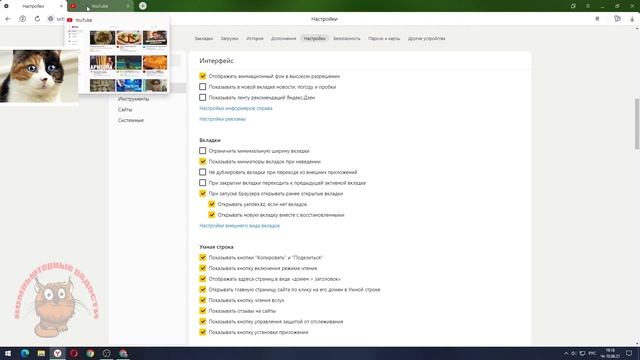Open the Безопасность settings section
This screenshot has height=360, width=640.
tap(347, 38)
